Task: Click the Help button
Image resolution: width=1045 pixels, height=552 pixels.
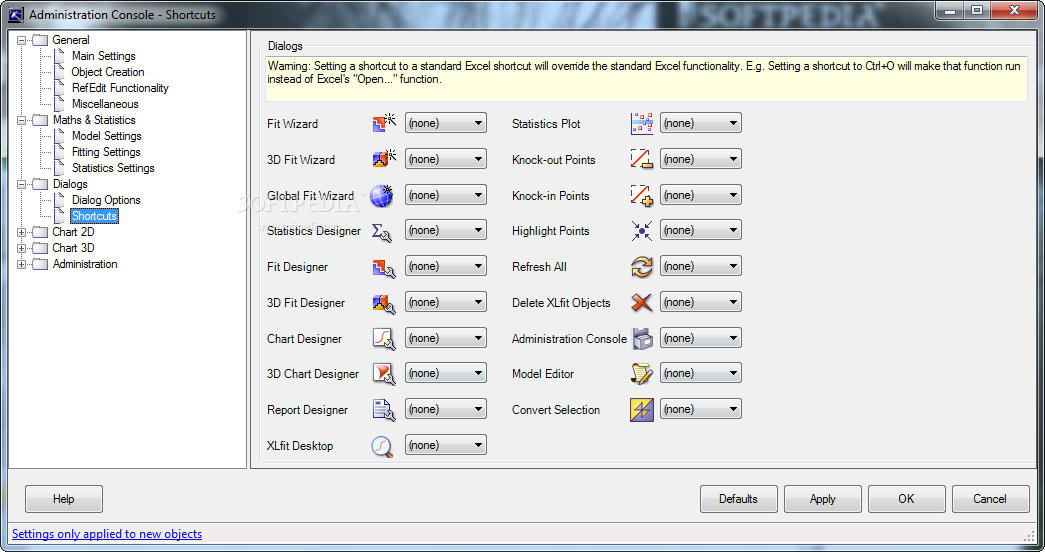Action: point(64,499)
